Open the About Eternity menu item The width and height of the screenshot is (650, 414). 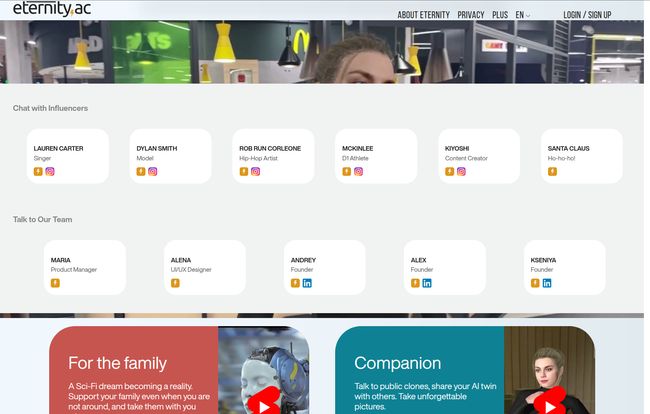point(424,15)
